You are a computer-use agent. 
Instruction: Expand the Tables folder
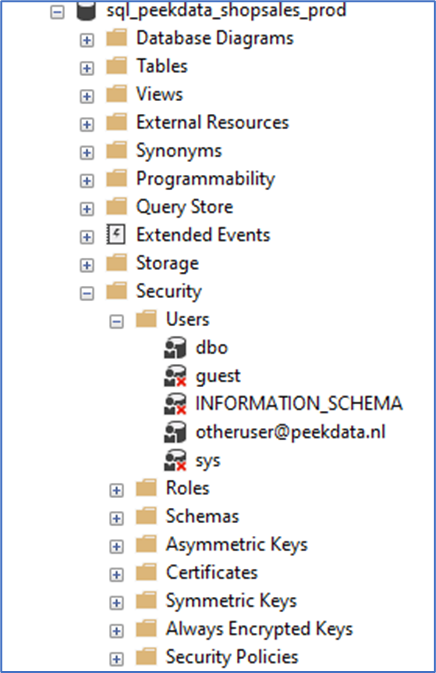(x=87, y=68)
